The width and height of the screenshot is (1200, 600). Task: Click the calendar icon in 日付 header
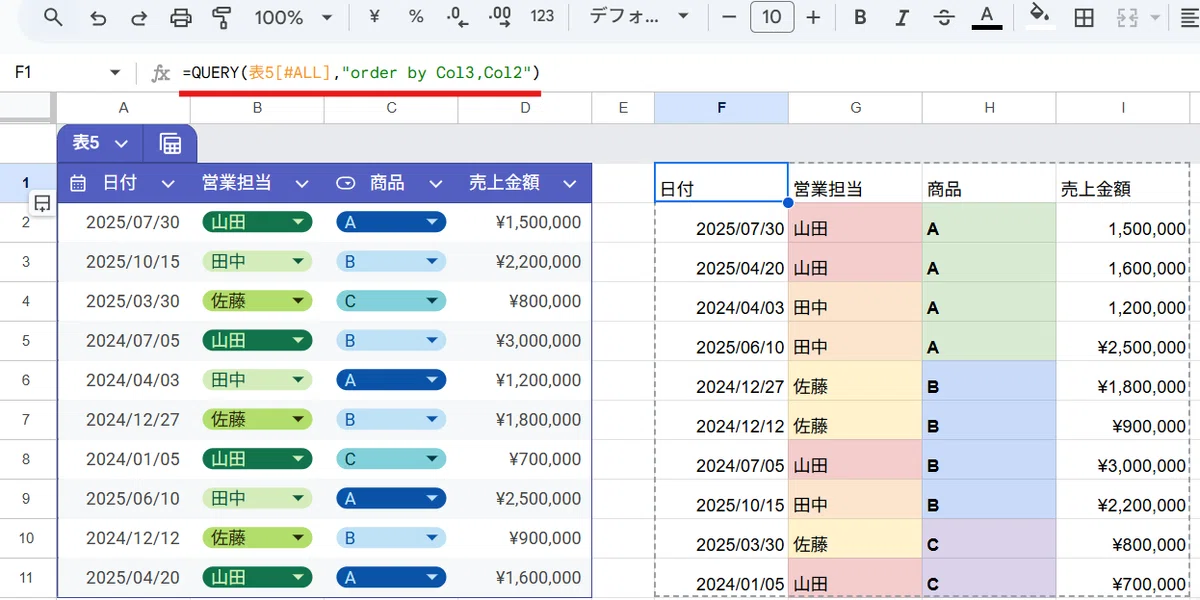(x=78, y=183)
